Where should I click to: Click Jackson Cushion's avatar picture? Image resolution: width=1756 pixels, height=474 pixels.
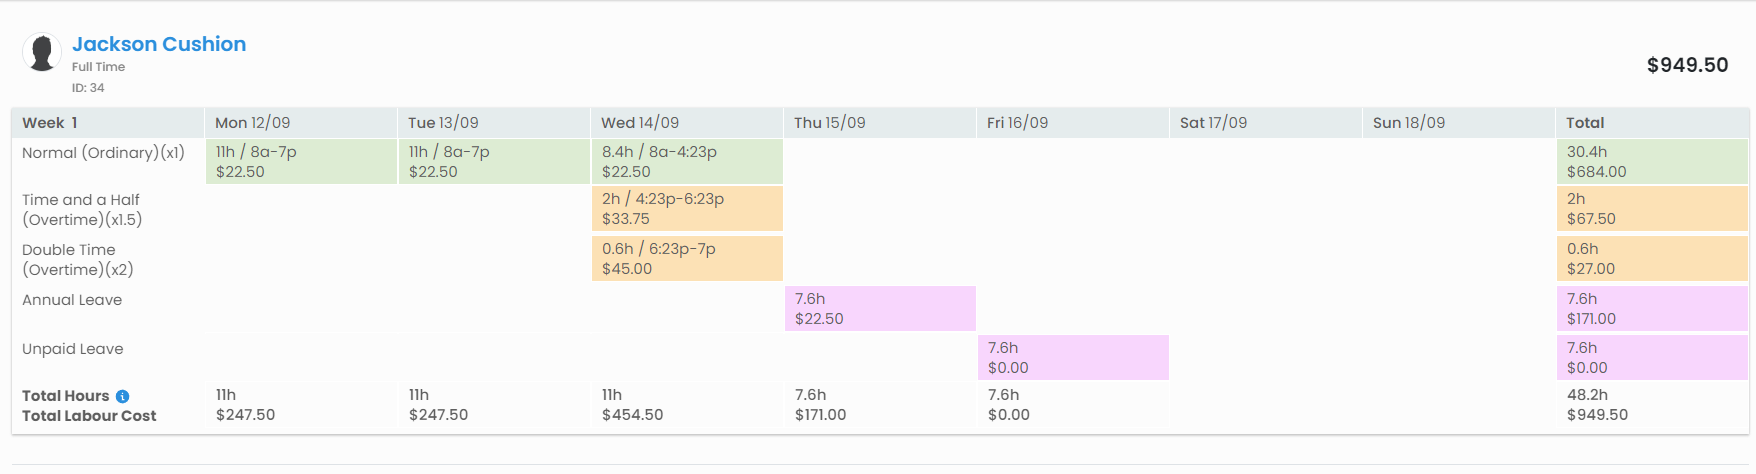42,53
